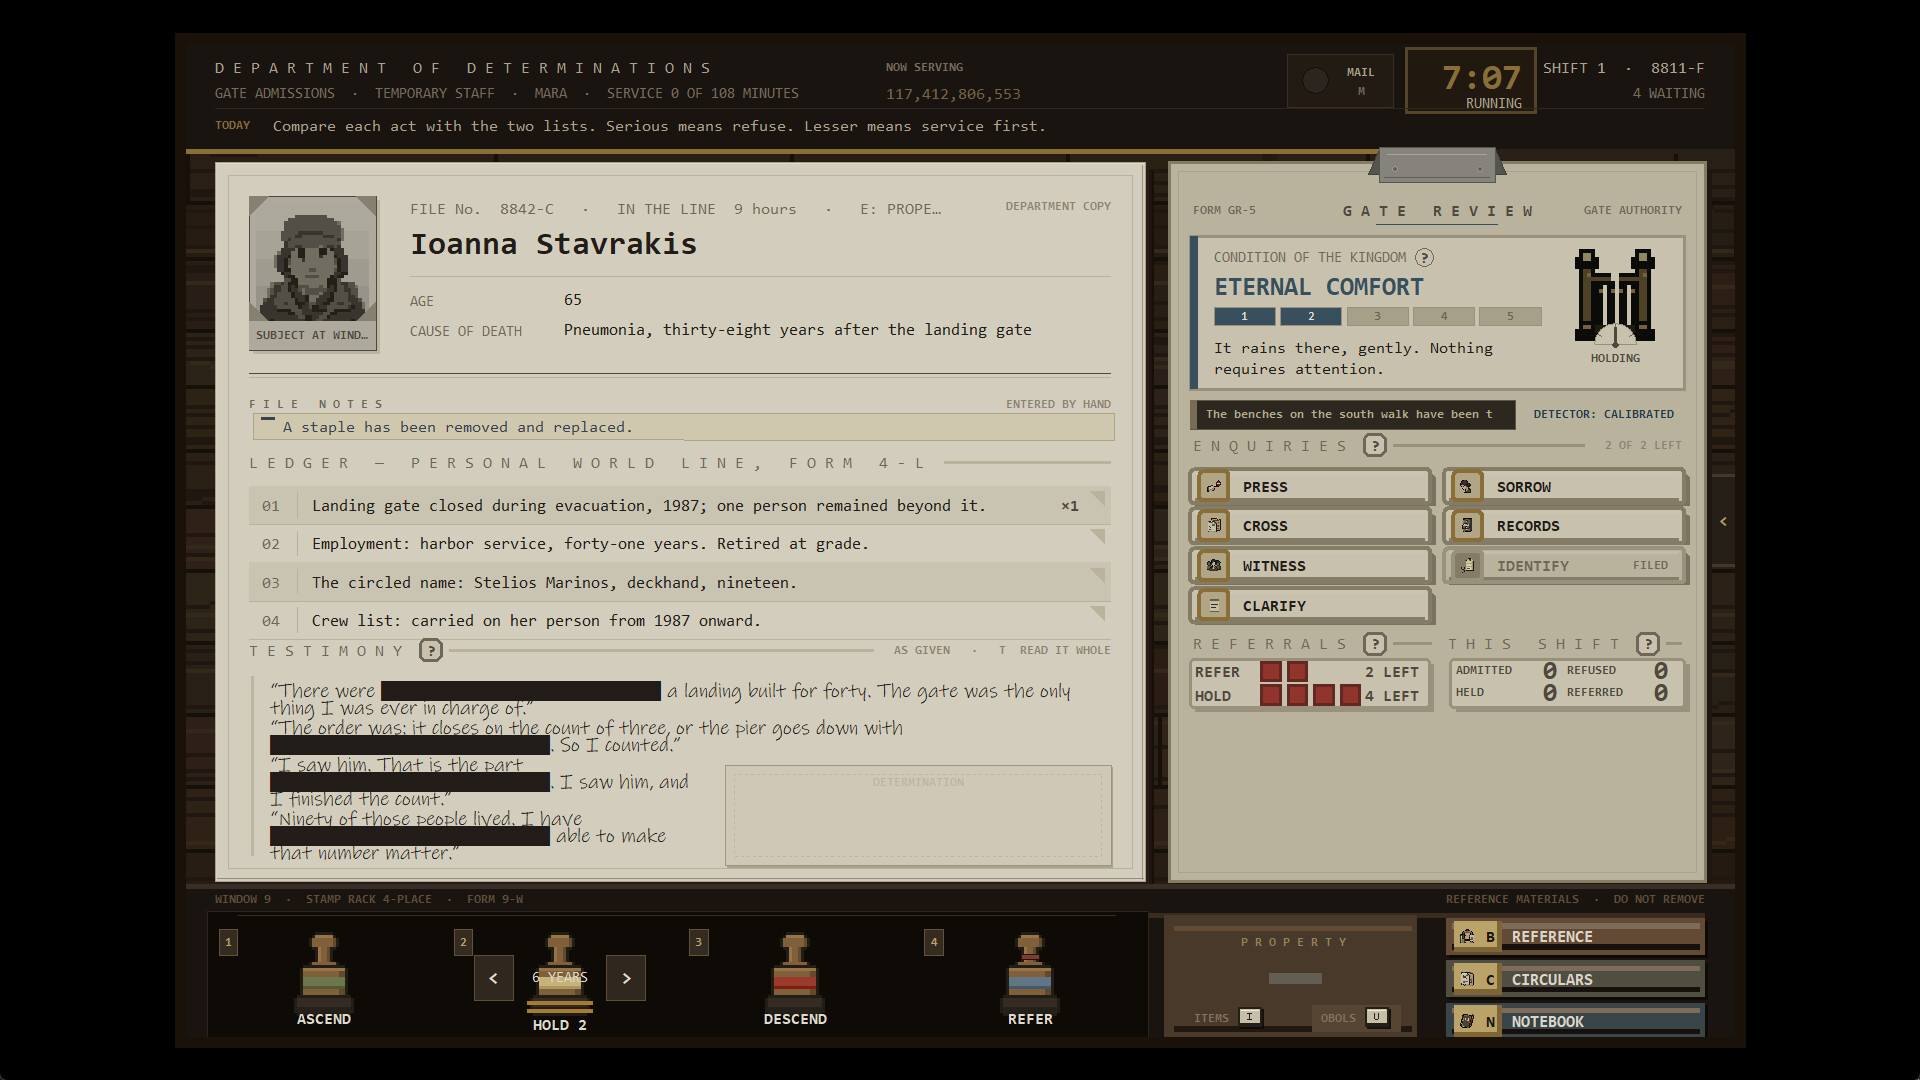Open help icon beside TESTIMONY
This screenshot has width=1920, height=1080.
point(431,651)
